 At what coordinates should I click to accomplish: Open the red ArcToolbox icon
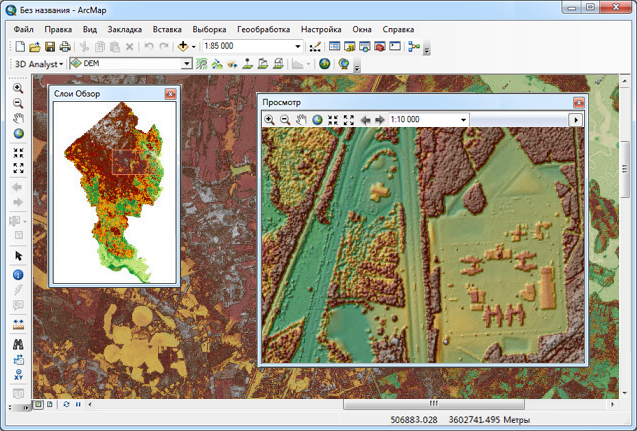[x=380, y=46]
